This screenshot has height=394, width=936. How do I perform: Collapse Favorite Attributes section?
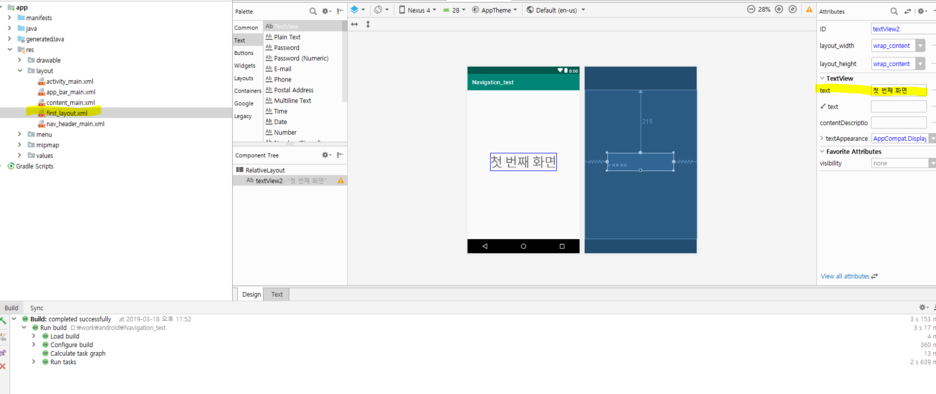point(823,152)
